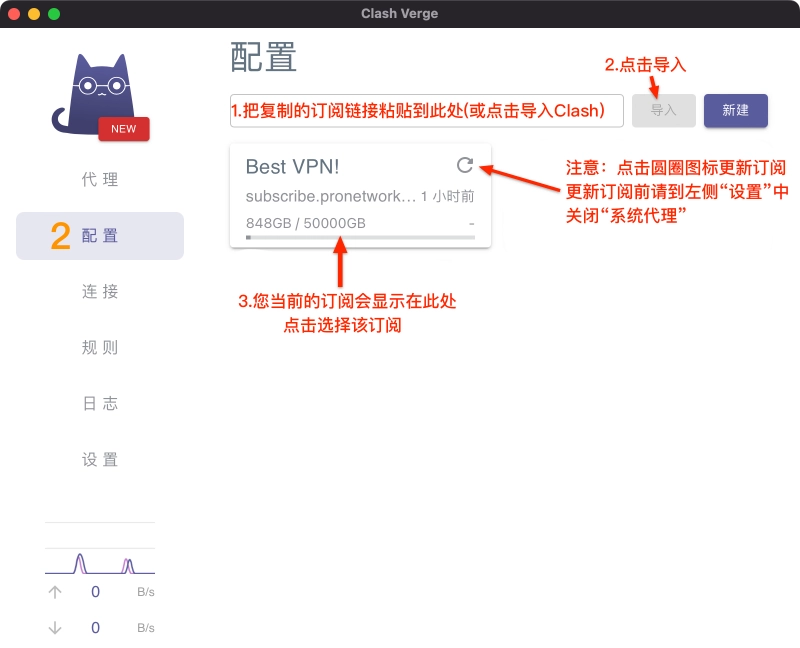Click the NEW badge on the logo

tap(123, 128)
